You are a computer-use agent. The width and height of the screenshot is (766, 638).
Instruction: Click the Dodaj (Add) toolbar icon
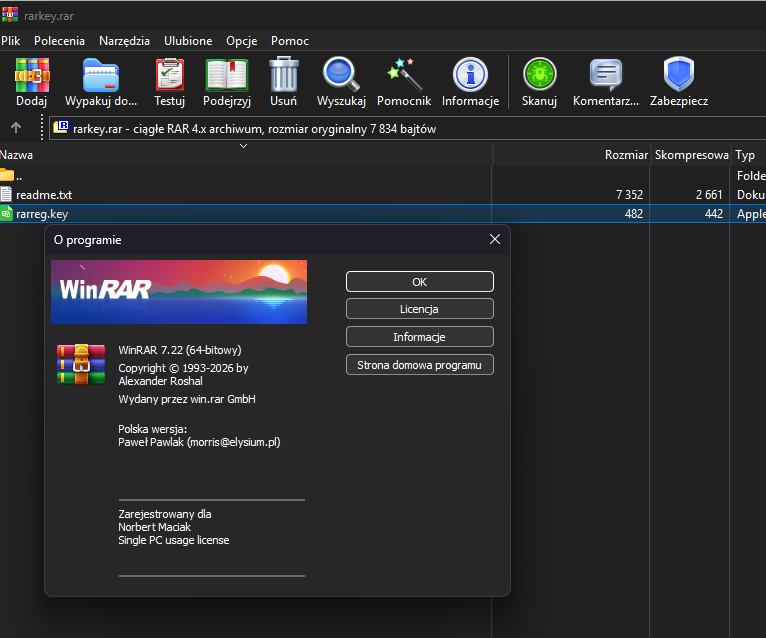[x=32, y=75]
